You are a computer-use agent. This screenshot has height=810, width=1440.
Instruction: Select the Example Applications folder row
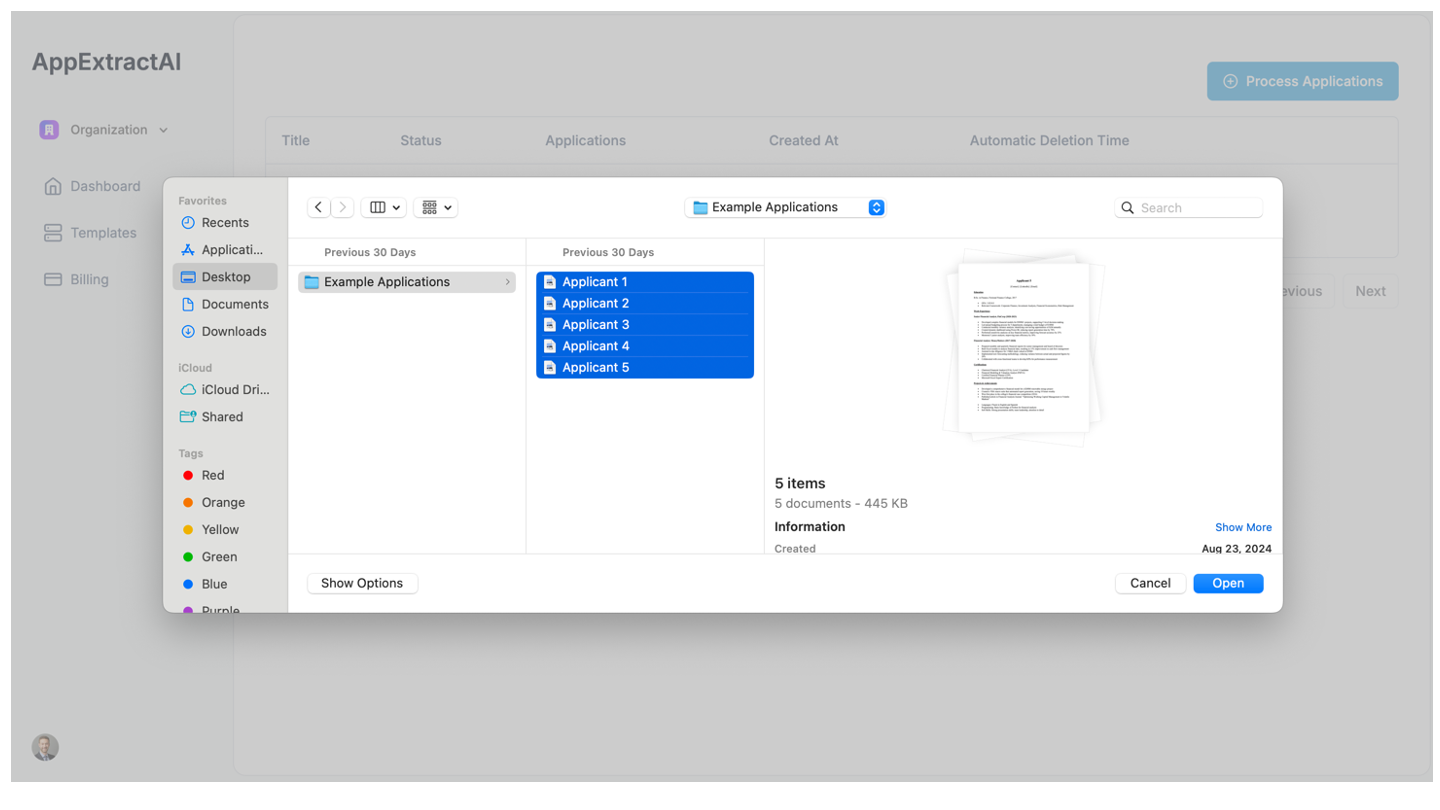tap(407, 282)
